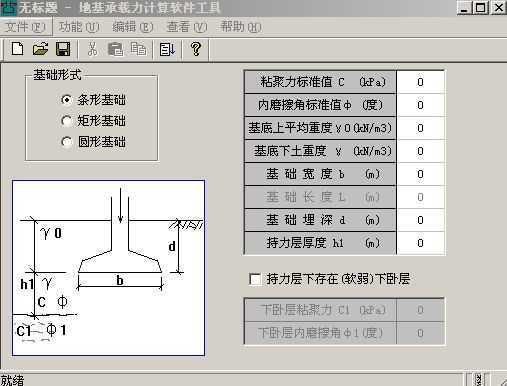Click the 内摩擦角标准值 input field
Viewport: 507px width, 386px height.
pyautogui.click(x=420, y=105)
